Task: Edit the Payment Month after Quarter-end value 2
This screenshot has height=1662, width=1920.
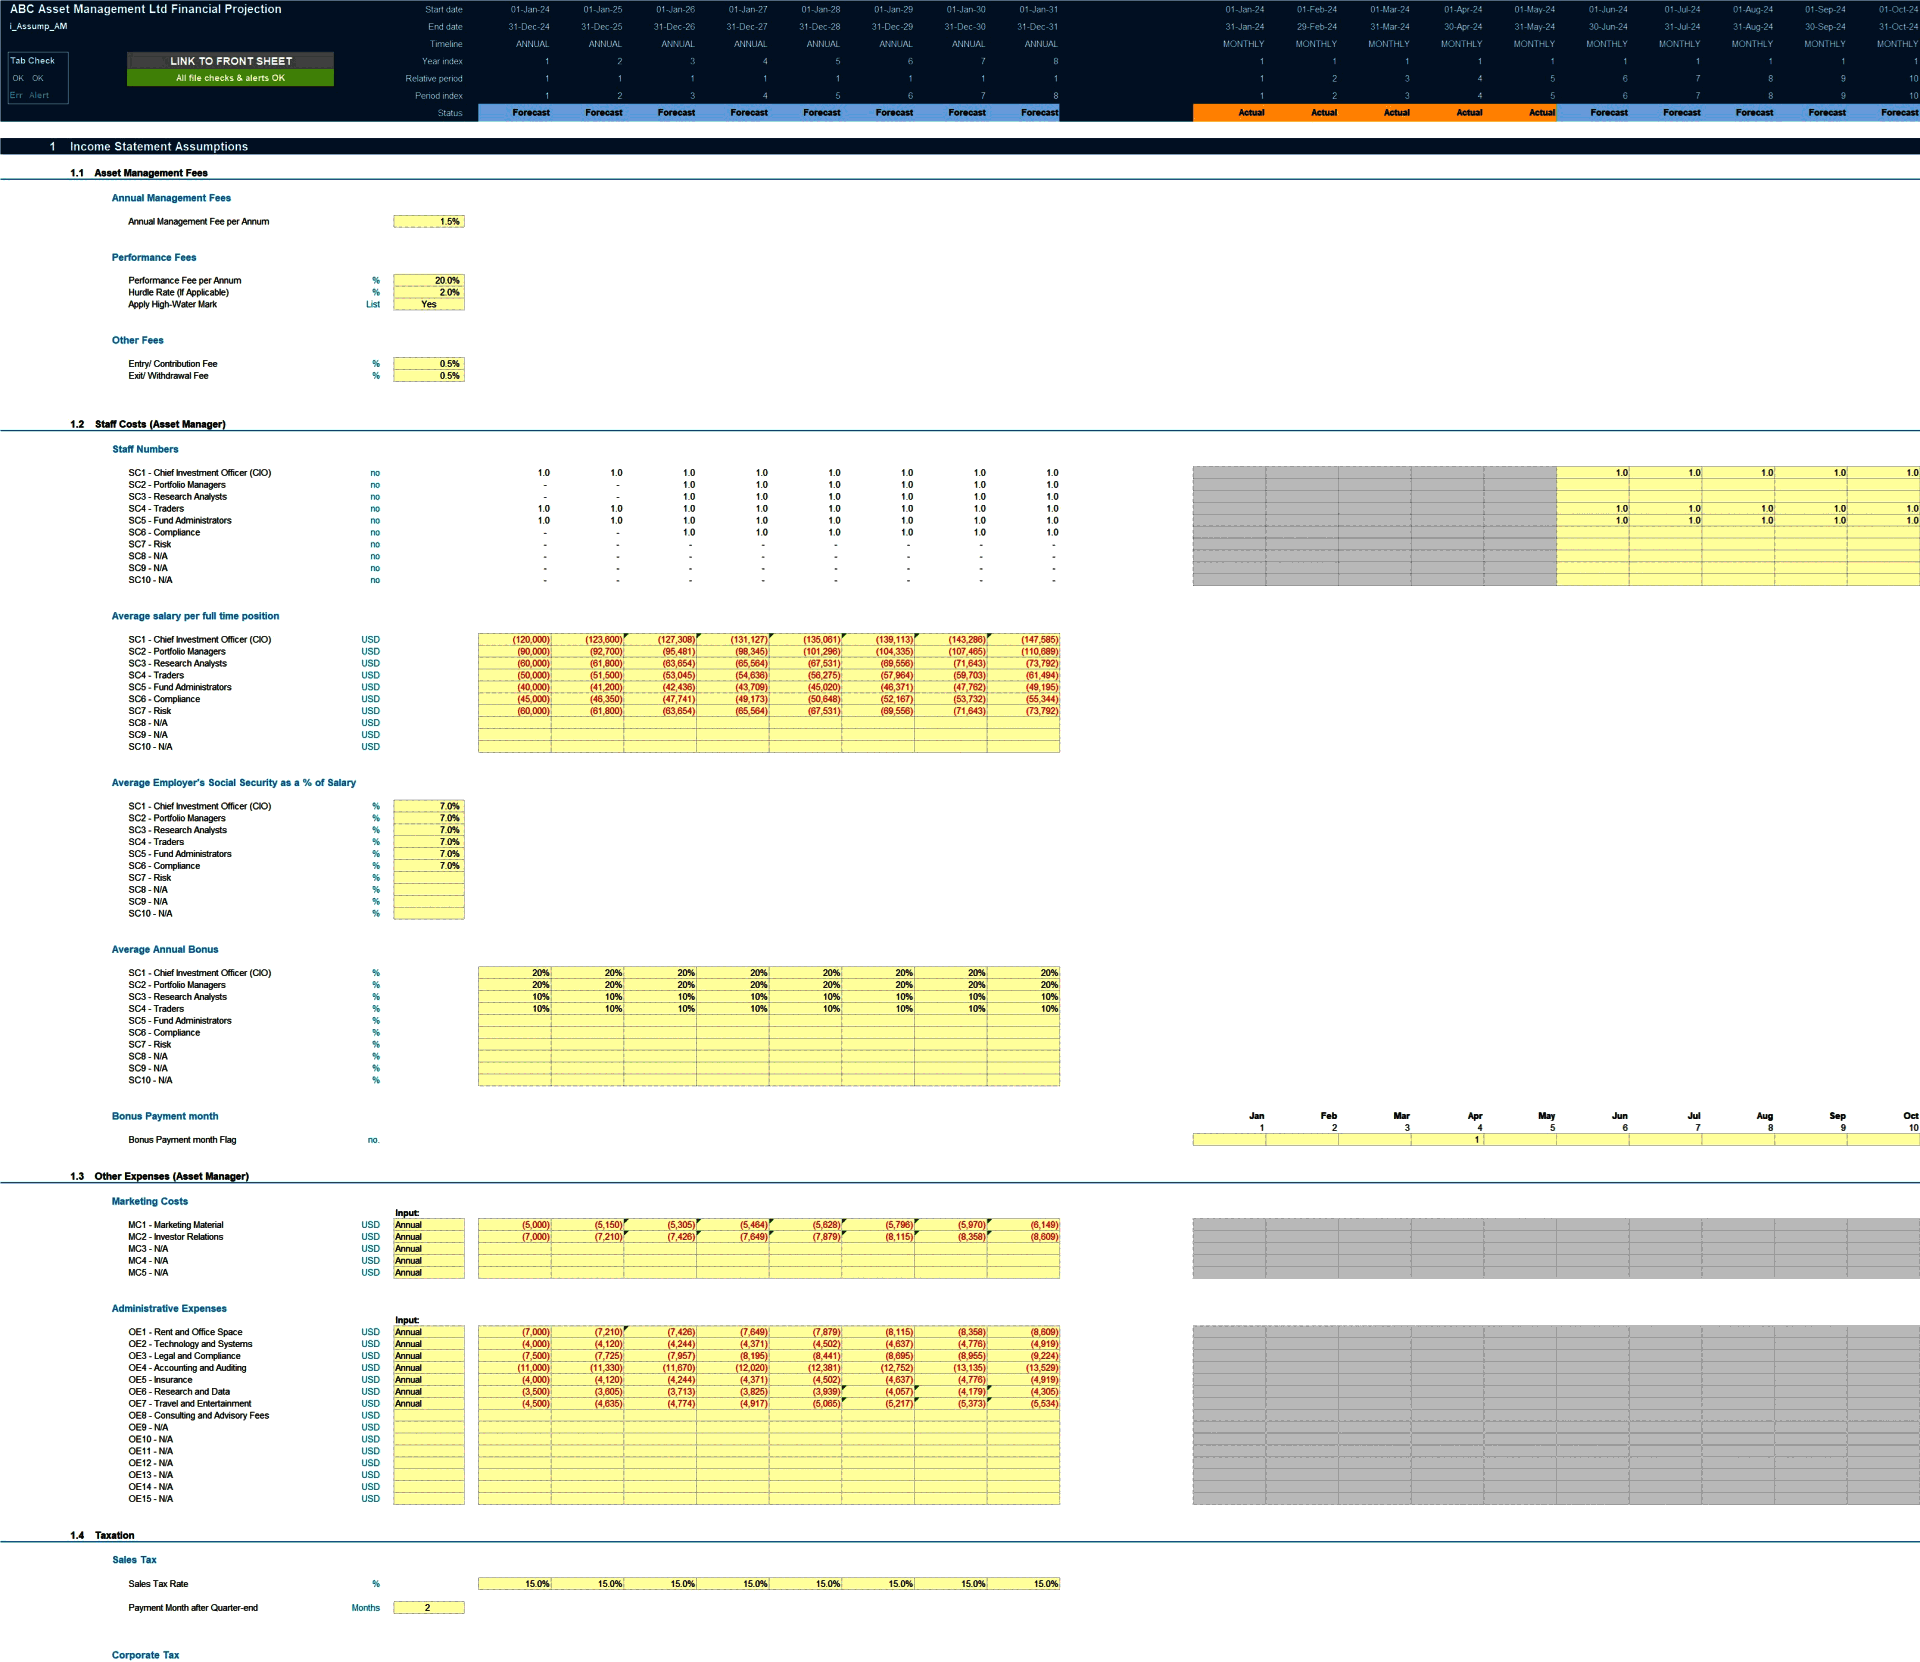Action: coord(429,1608)
